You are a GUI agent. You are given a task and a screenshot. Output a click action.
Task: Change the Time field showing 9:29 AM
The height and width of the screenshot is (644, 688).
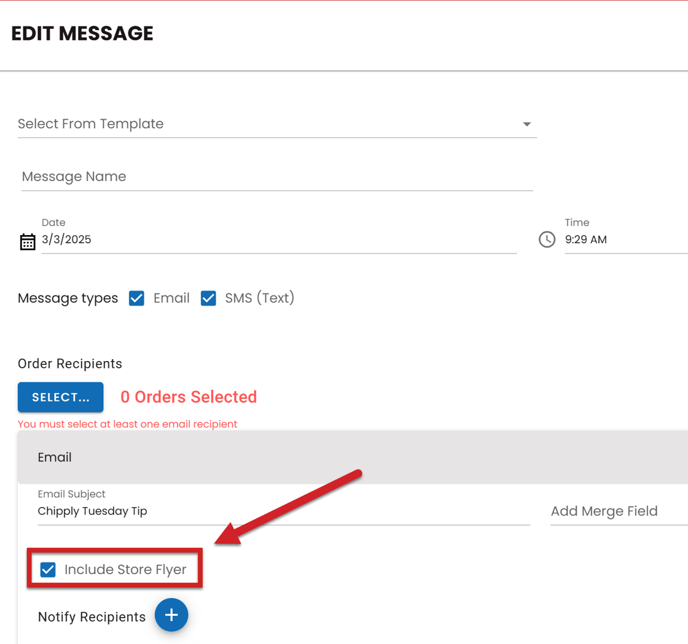coord(620,240)
